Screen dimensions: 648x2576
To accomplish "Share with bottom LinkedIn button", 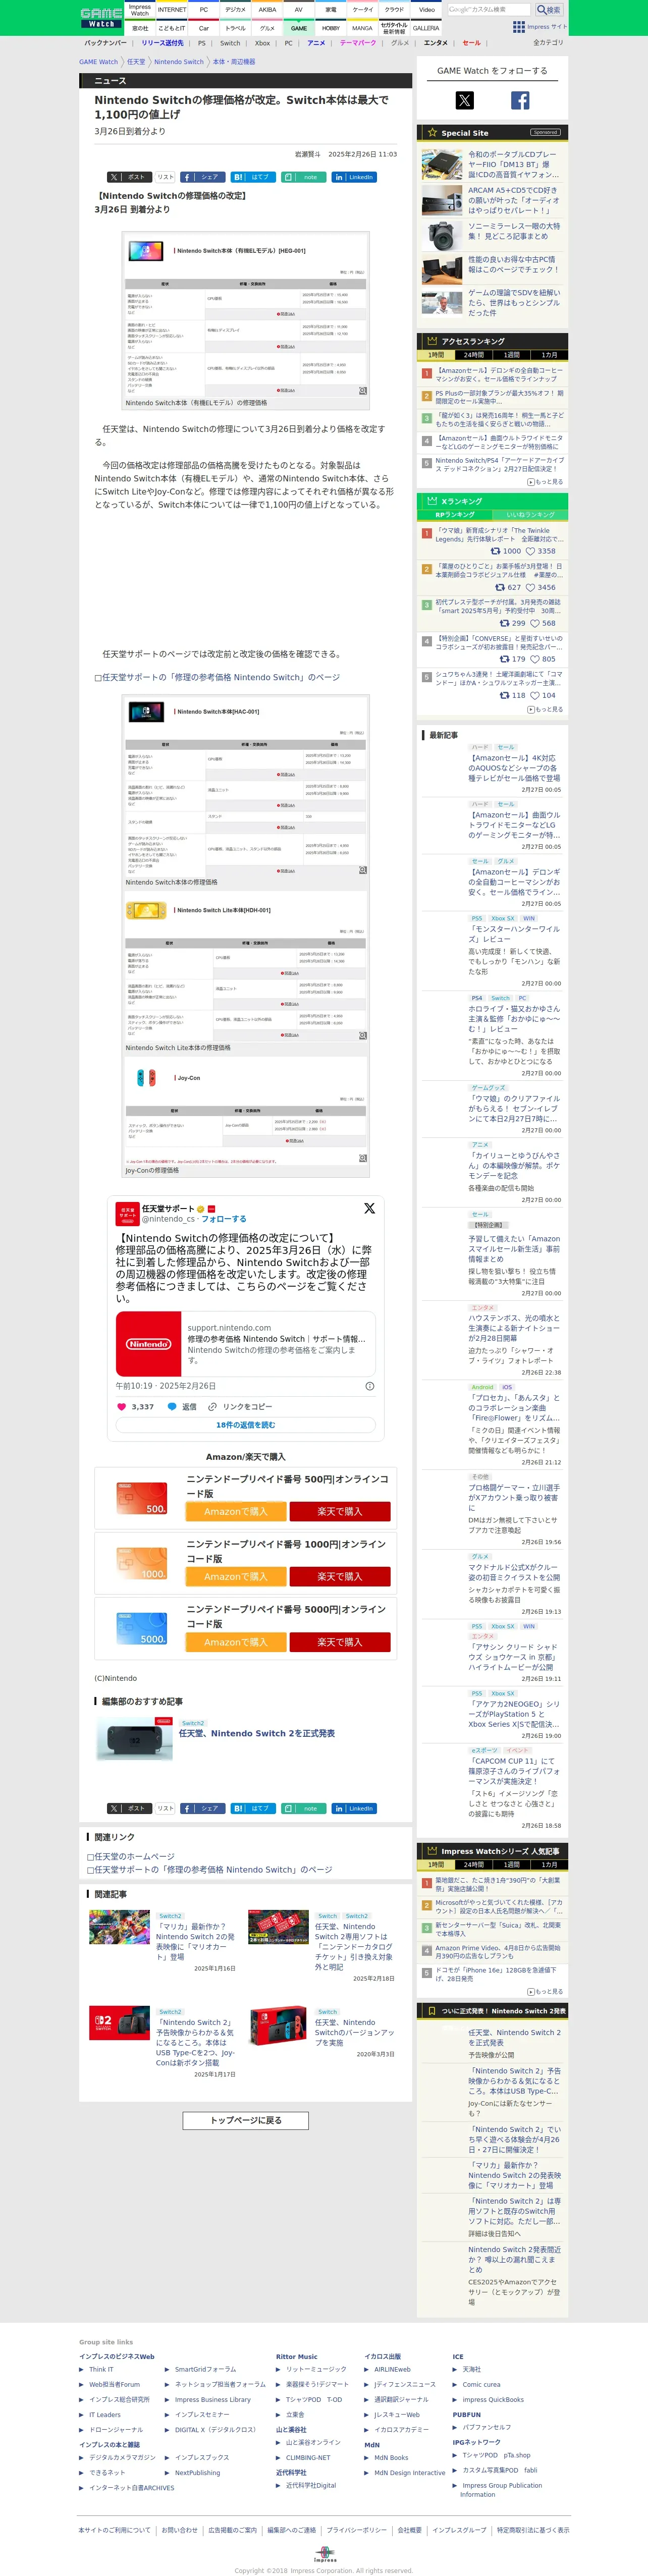I will point(354,1808).
